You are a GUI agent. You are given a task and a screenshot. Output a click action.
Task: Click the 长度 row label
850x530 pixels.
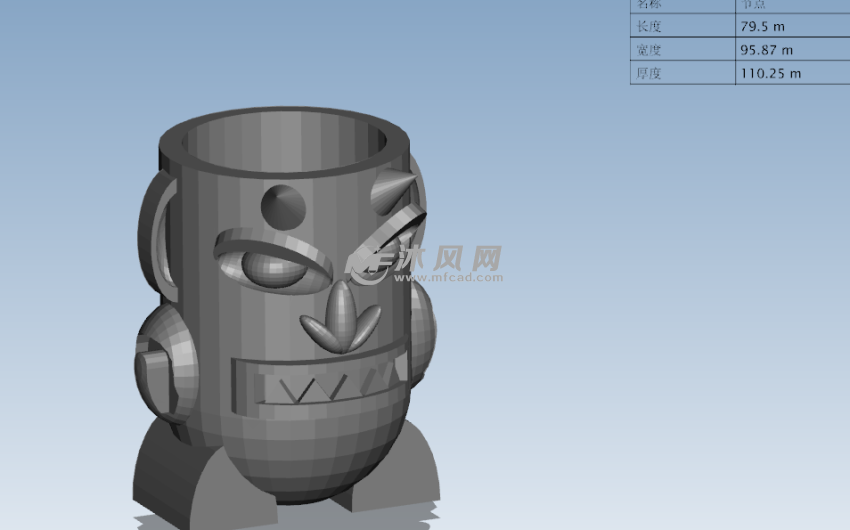649,26
